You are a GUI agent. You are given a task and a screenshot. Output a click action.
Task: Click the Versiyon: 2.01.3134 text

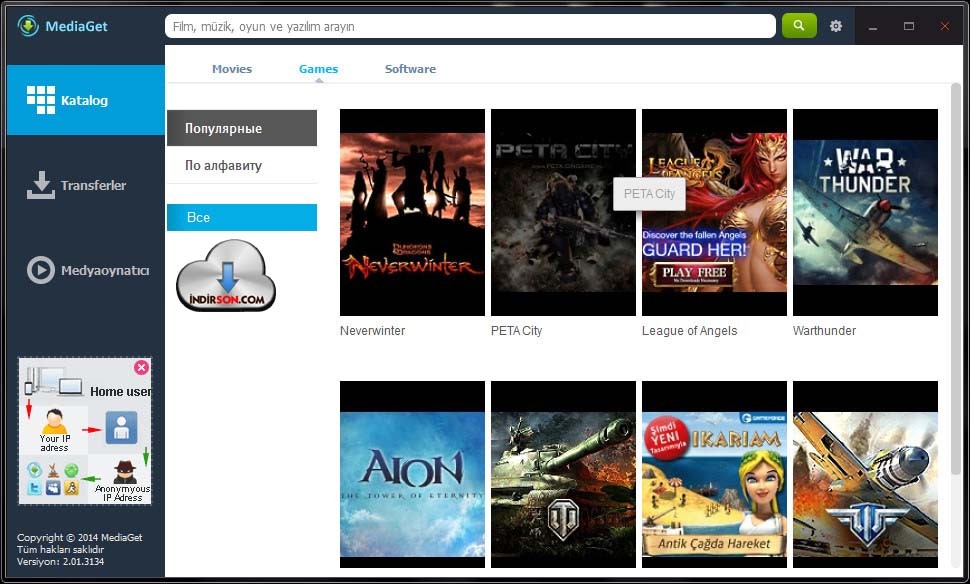[x=61, y=562]
